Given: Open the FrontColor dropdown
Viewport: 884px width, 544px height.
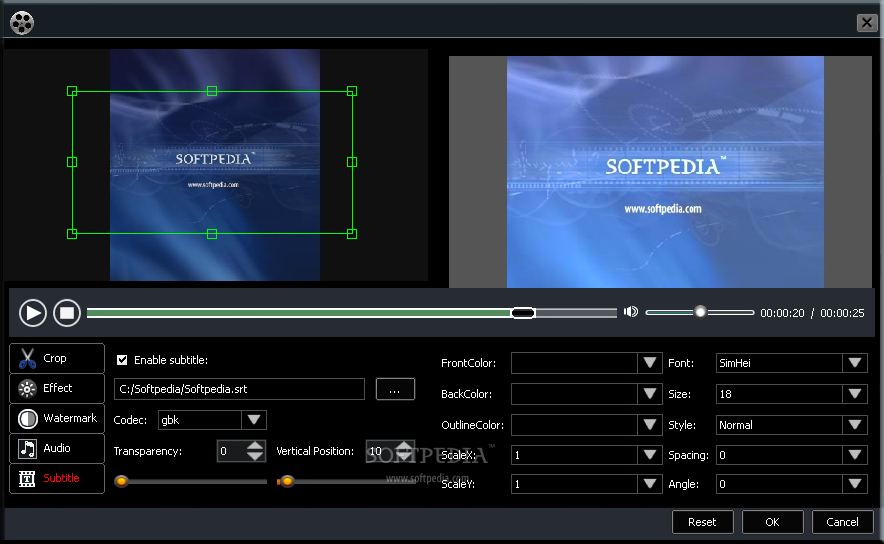Looking at the screenshot, I should tap(649, 363).
